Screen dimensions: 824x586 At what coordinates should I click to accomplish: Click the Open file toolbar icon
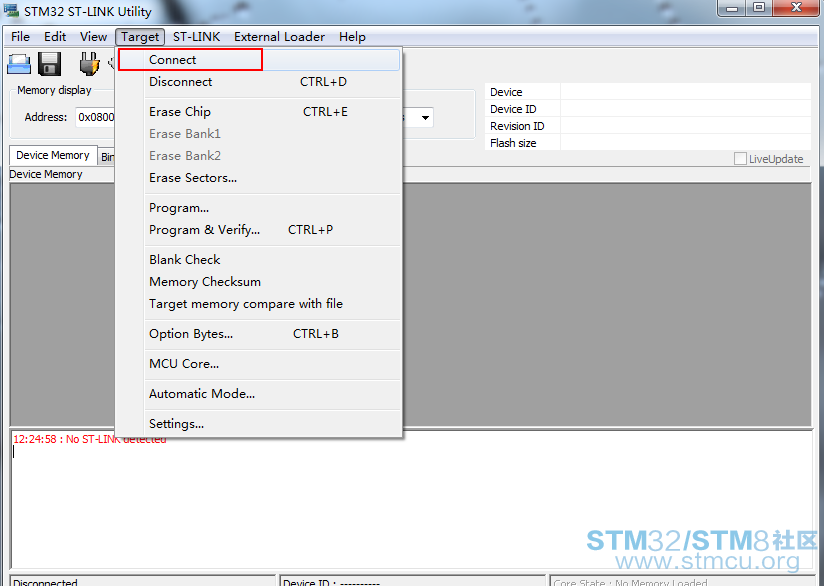pos(19,64)
